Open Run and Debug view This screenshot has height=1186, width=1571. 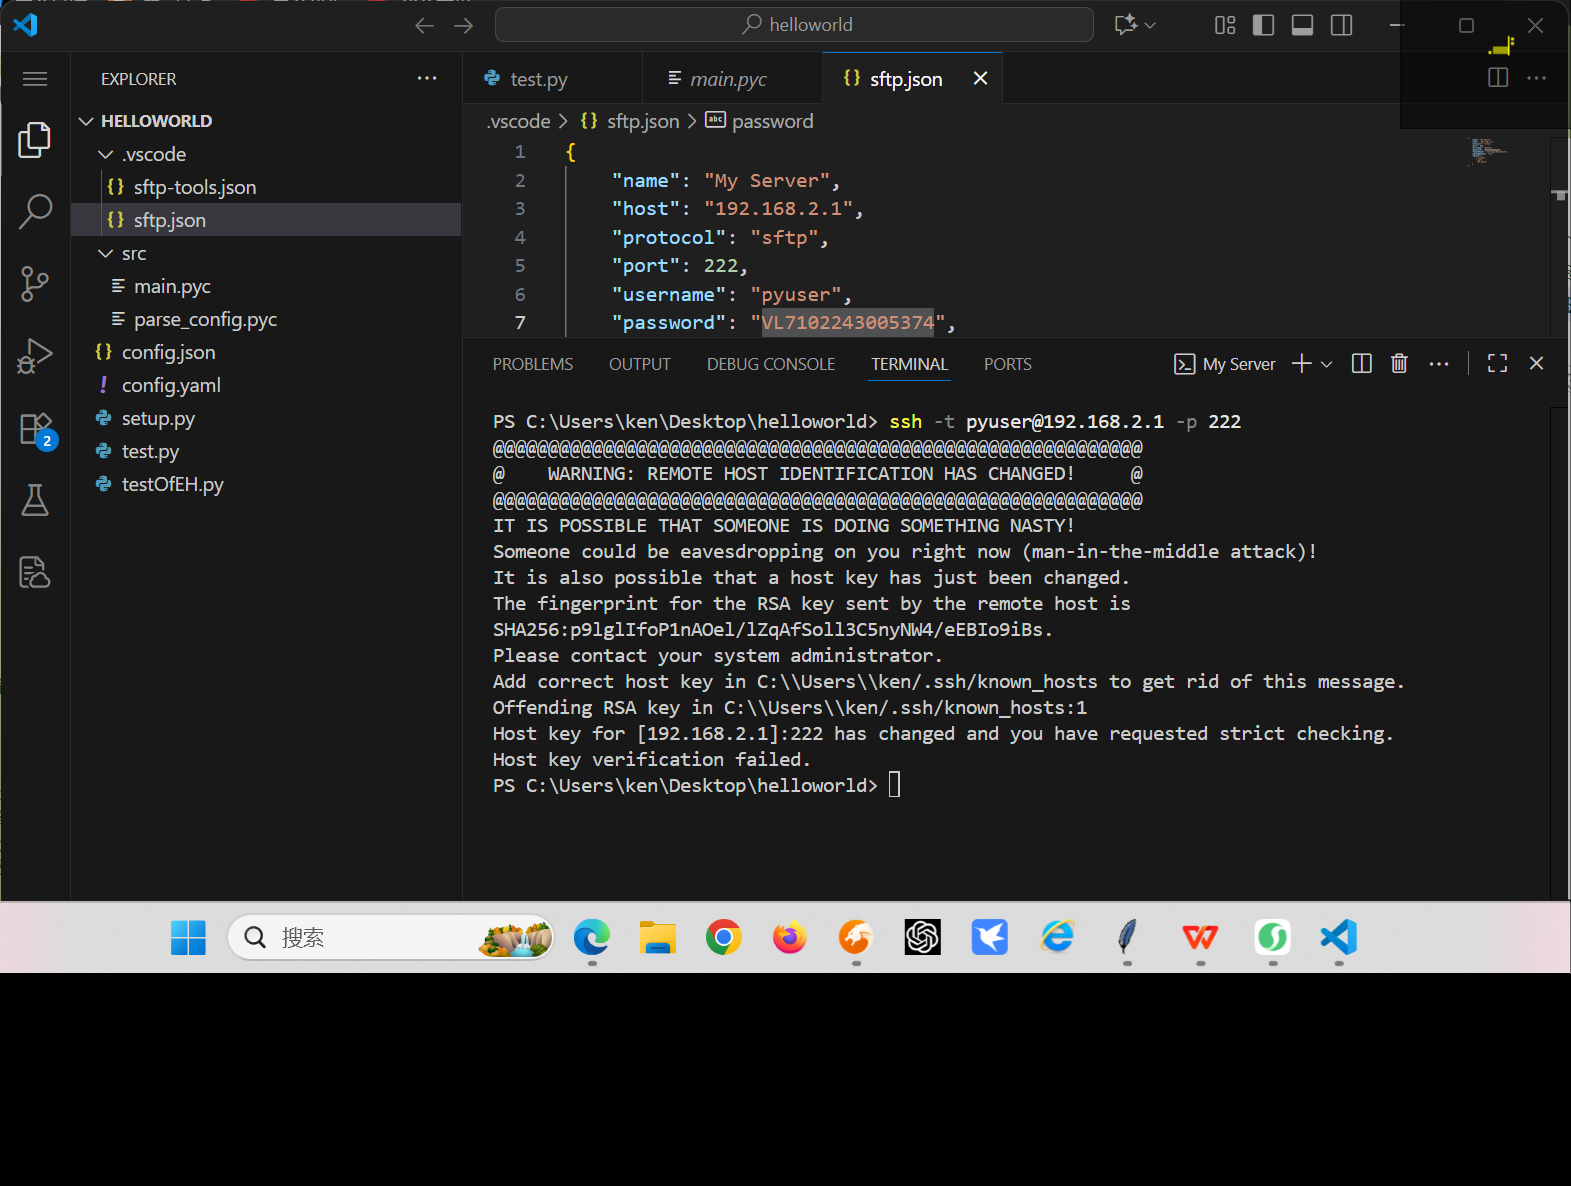click(x=35, y=356)
